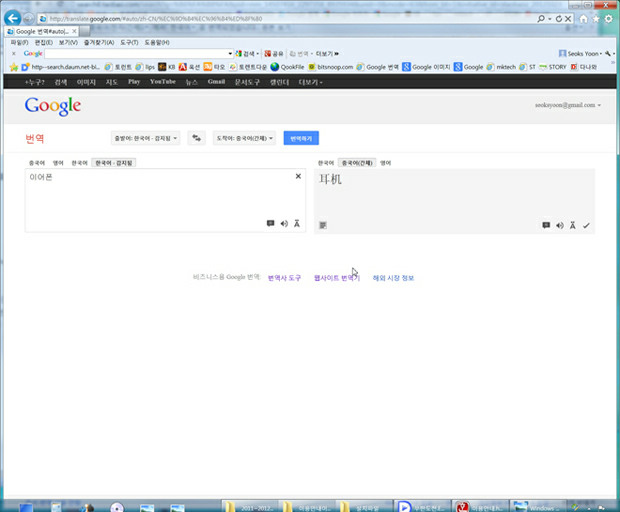Open the 해외 시장 정보 link
Viewport: 620px width, 512px height.
[393, 278]
